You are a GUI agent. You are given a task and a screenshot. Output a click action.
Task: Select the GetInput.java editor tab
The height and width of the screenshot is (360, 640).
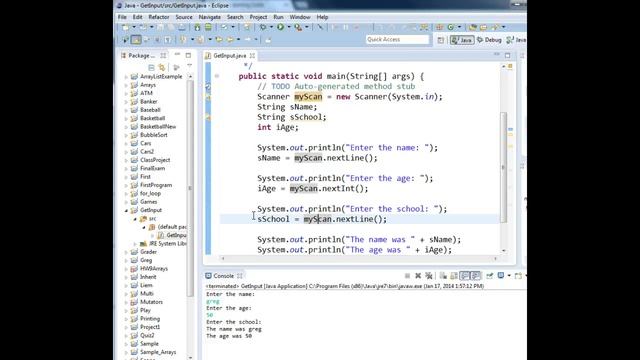(230, 56)
